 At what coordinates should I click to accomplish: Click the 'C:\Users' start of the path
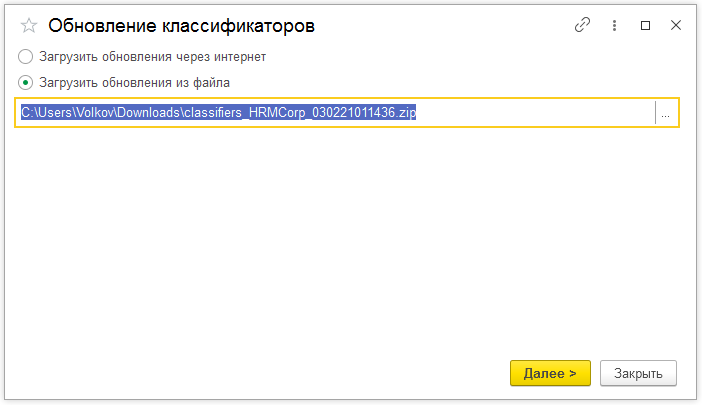[42, 114]
